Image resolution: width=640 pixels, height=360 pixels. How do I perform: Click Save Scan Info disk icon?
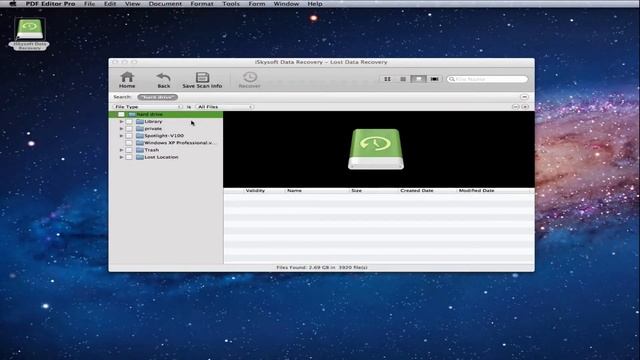click(202, 77)
